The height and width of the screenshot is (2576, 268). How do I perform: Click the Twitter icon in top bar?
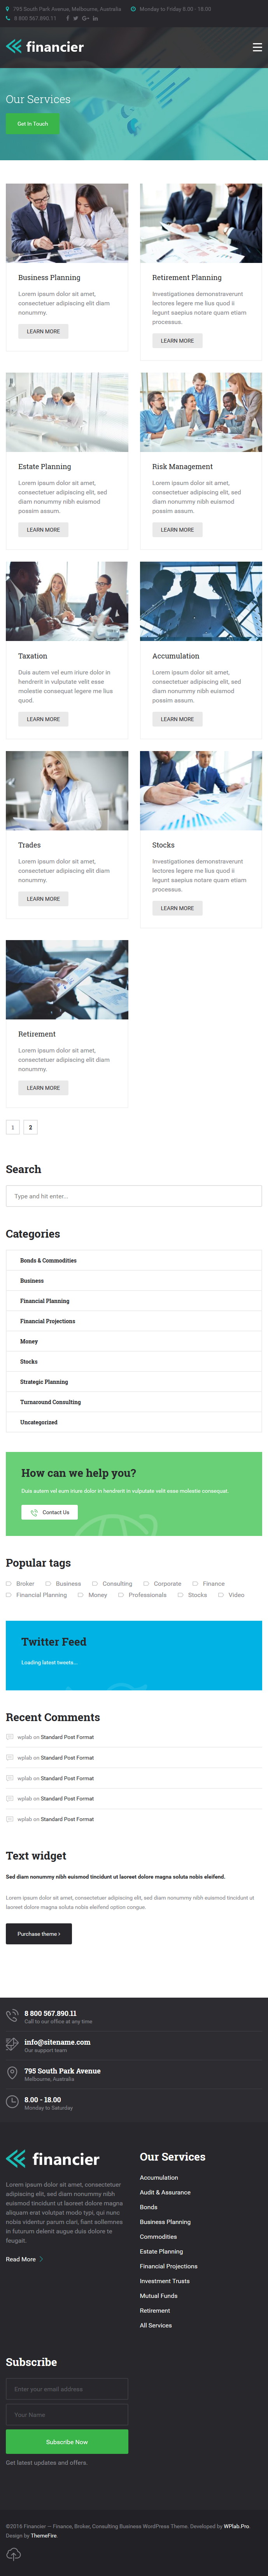76,18
